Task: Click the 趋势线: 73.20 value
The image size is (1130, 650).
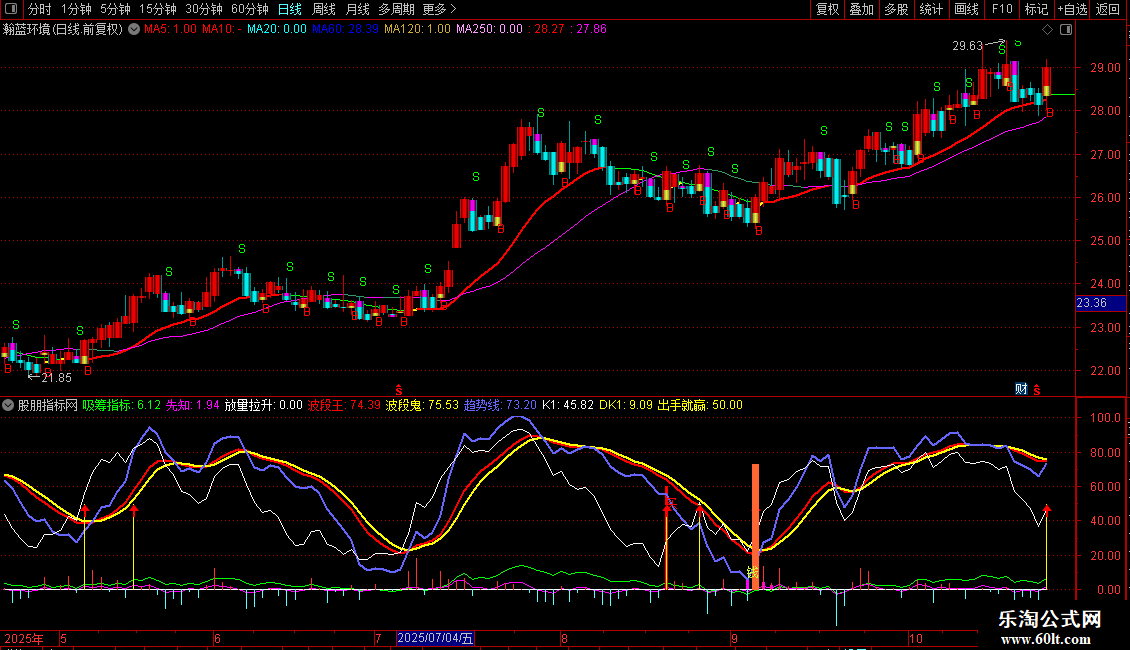Action: (x=500, y=405)
